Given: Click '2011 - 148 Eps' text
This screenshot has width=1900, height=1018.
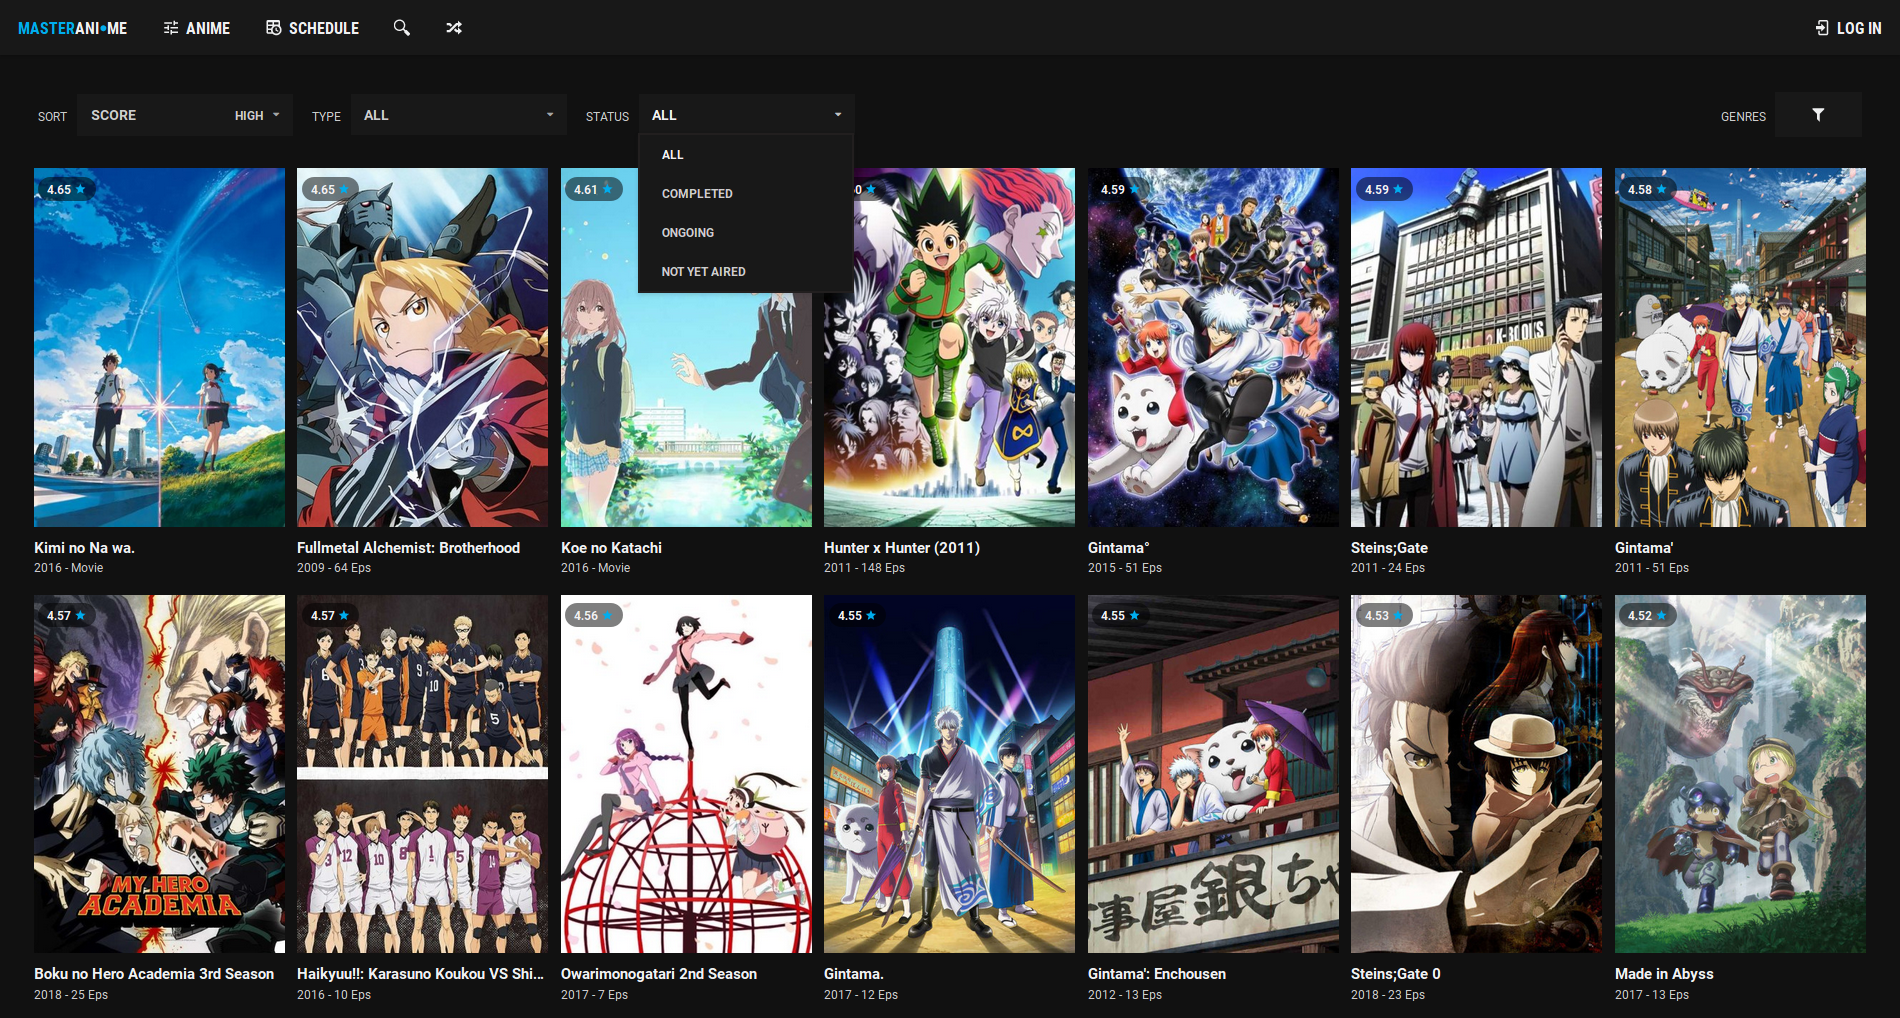Looking at the screenshot, I should tap(864, 568).
